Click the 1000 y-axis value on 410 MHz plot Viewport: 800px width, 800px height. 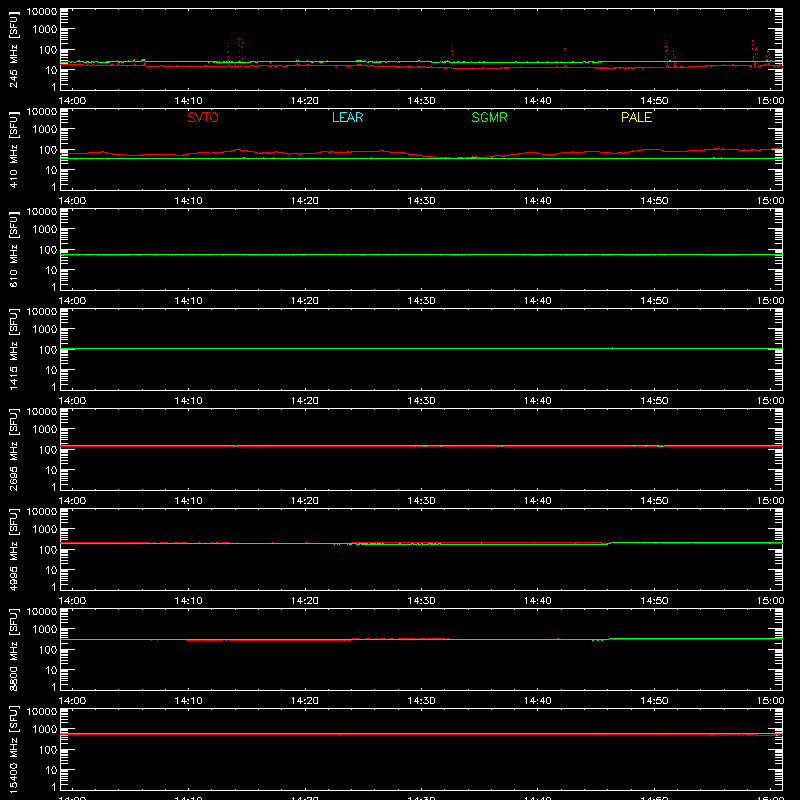45,130
